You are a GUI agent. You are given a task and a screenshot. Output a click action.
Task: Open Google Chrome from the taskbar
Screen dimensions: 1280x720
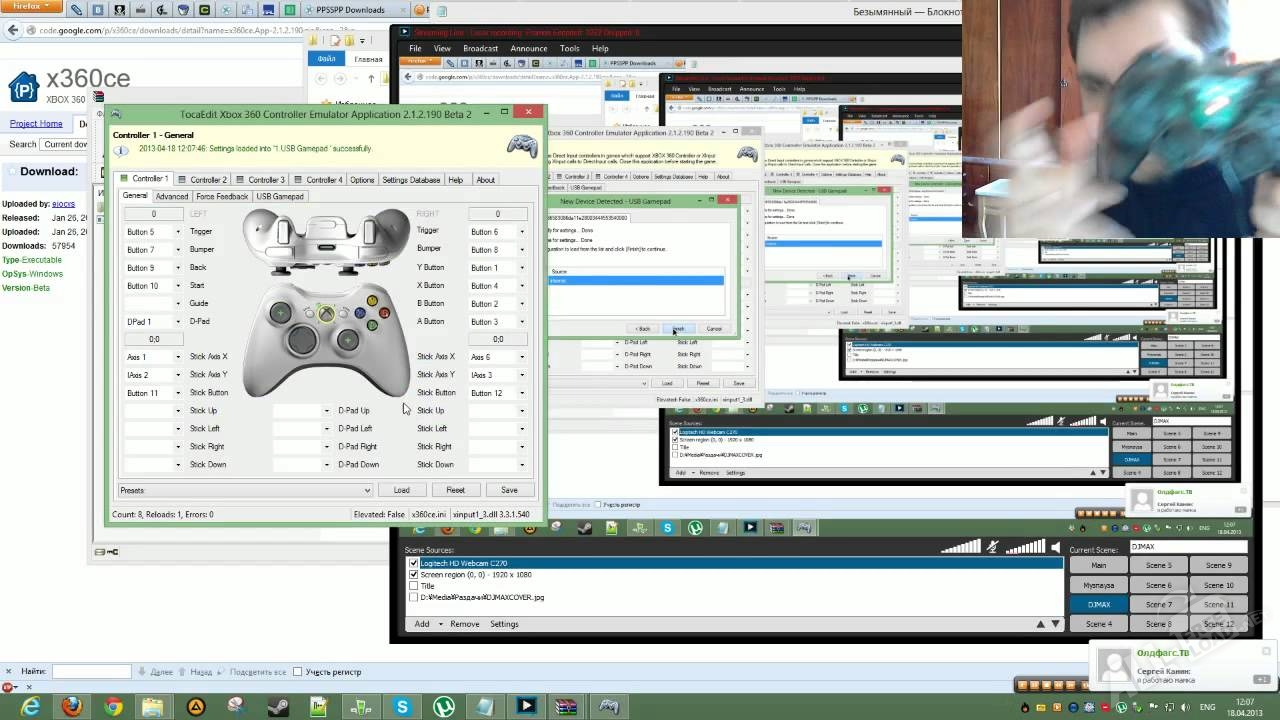point(113,706)
